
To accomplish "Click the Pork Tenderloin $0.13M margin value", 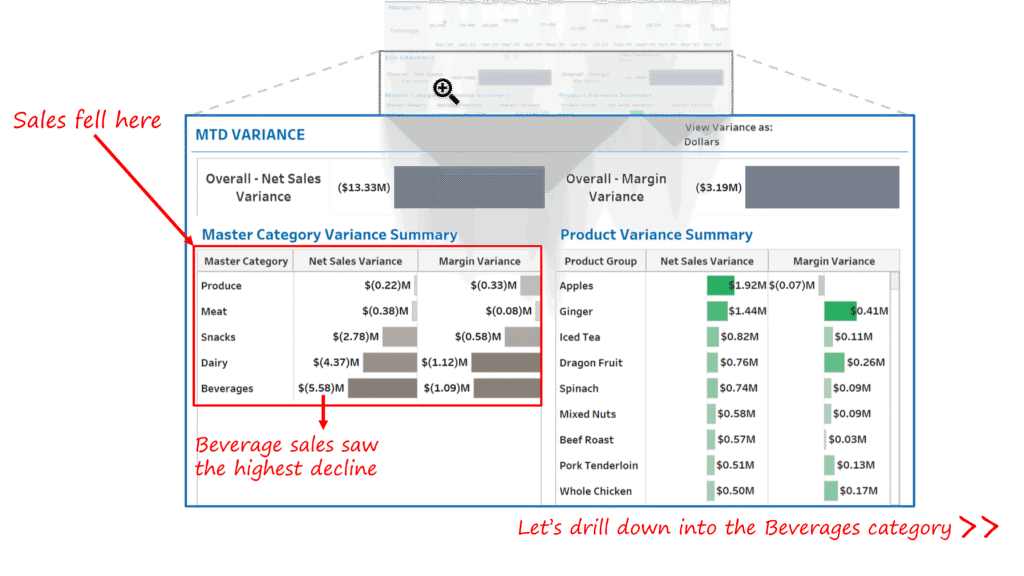I will point(856,465).
